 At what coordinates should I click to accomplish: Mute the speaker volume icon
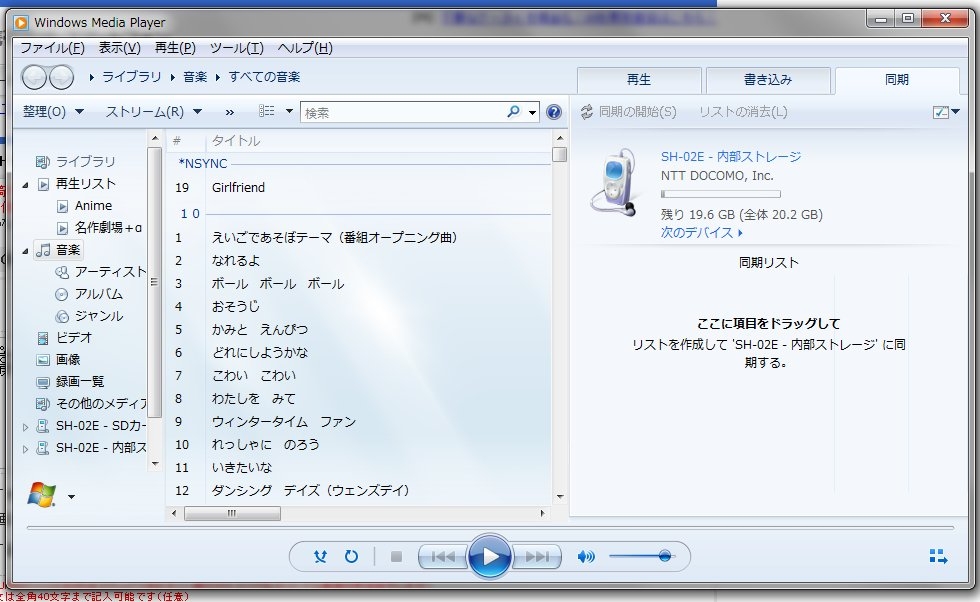(586, 557)
